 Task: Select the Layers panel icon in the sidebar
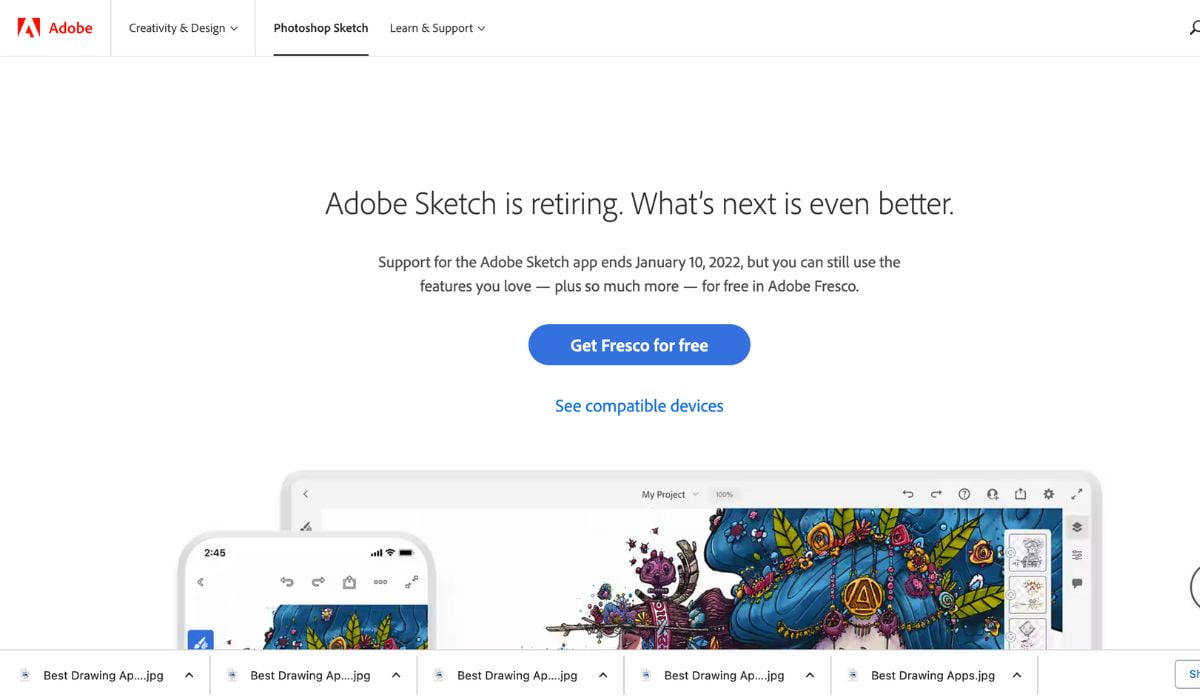click(x=1077, y=526)
